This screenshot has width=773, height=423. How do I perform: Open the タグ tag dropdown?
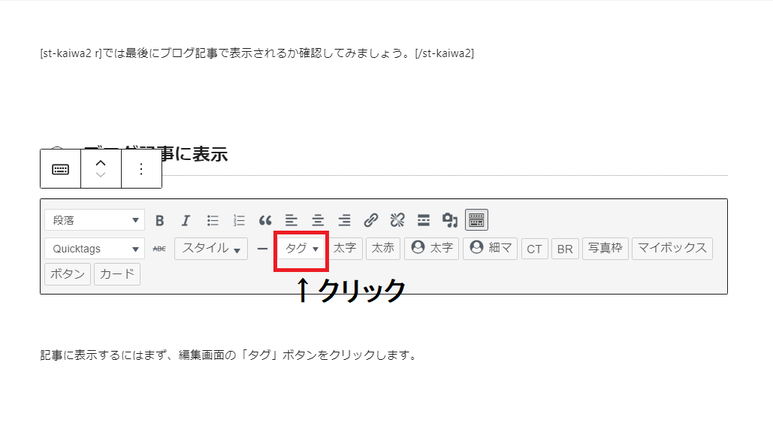301,248
